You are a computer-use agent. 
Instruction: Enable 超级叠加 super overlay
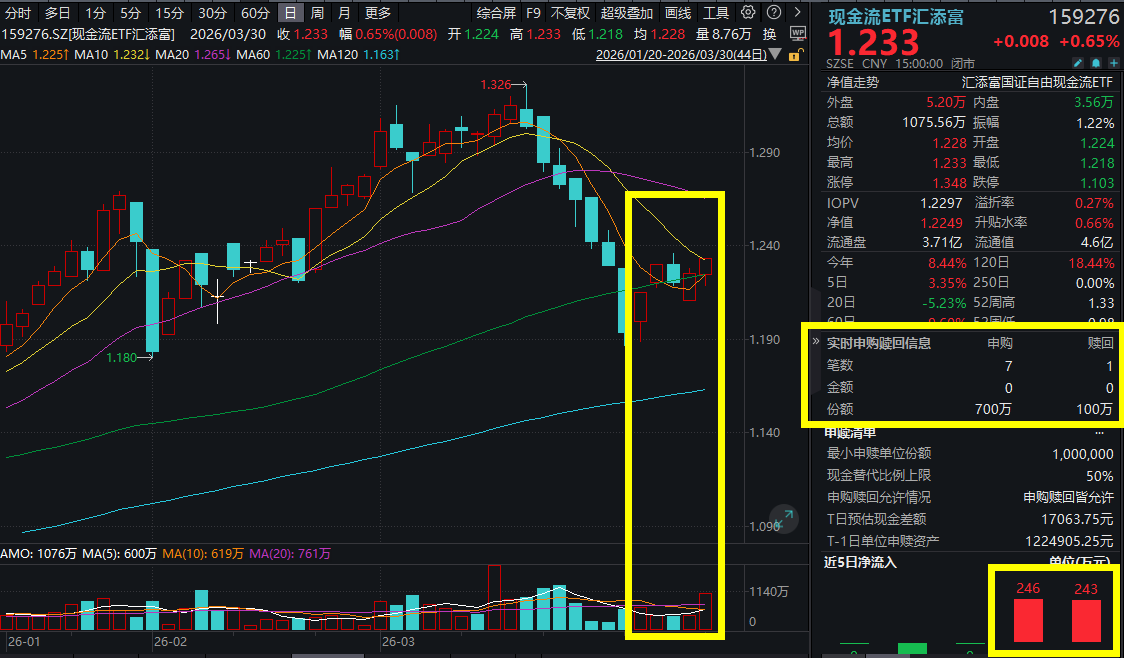[628, 12]
